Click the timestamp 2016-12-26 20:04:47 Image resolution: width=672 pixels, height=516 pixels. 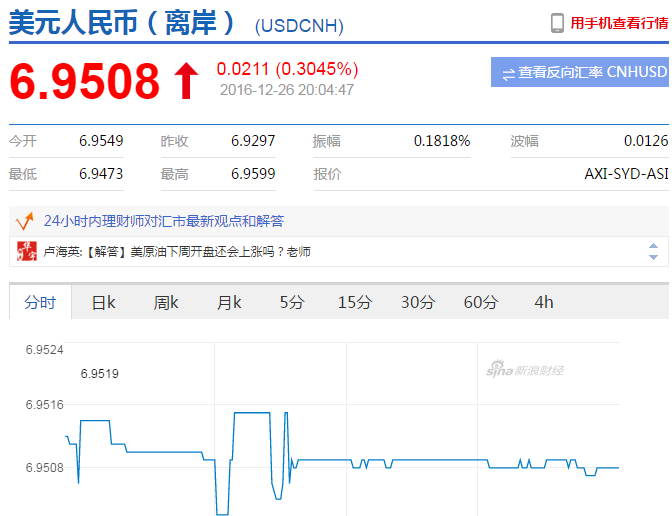tap(287, 90)
